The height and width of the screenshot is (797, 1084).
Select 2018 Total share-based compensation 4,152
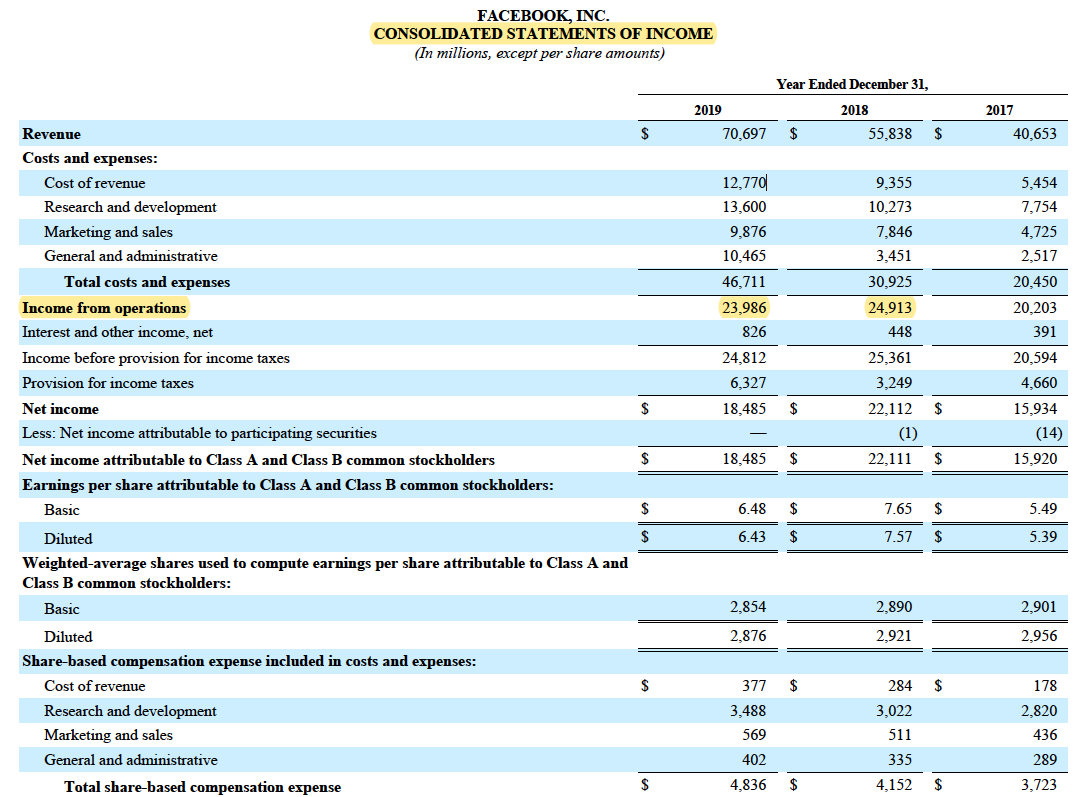pos(894,785)
